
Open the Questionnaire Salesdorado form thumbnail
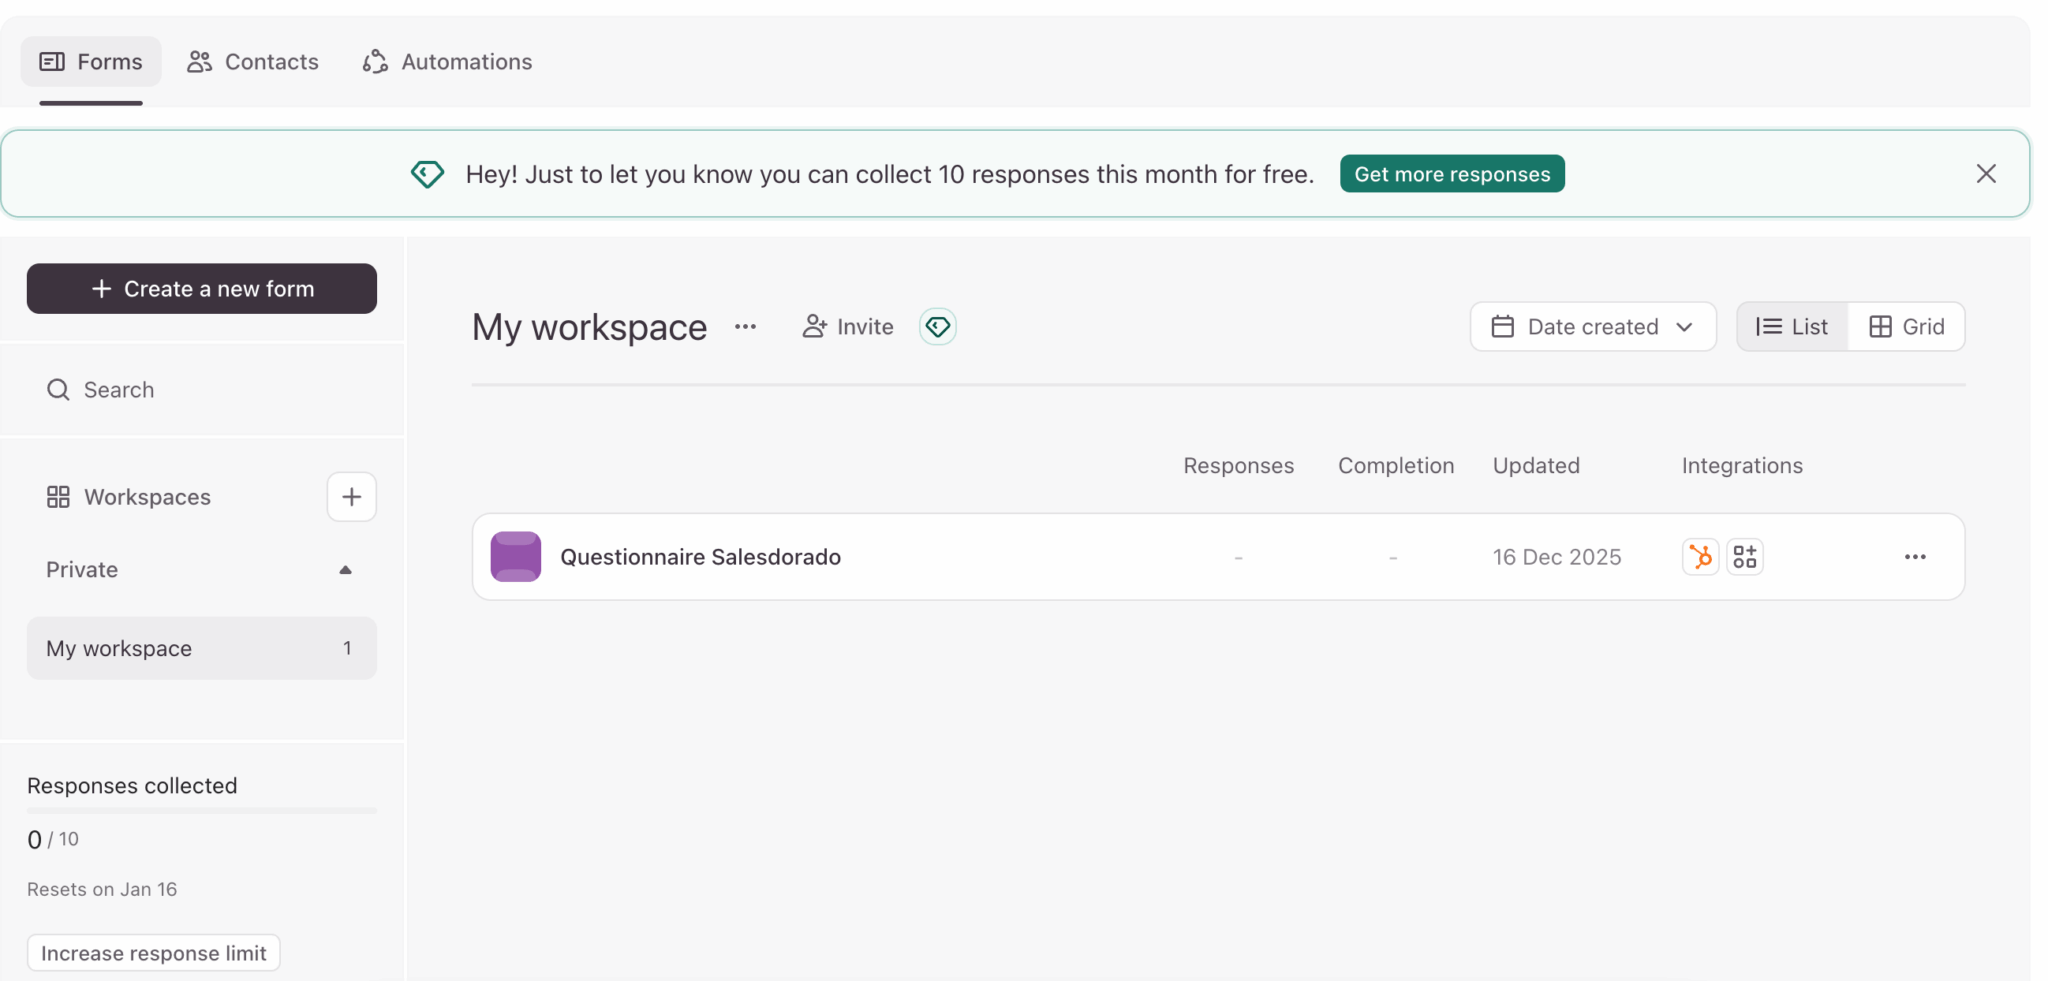click(516, 557)
